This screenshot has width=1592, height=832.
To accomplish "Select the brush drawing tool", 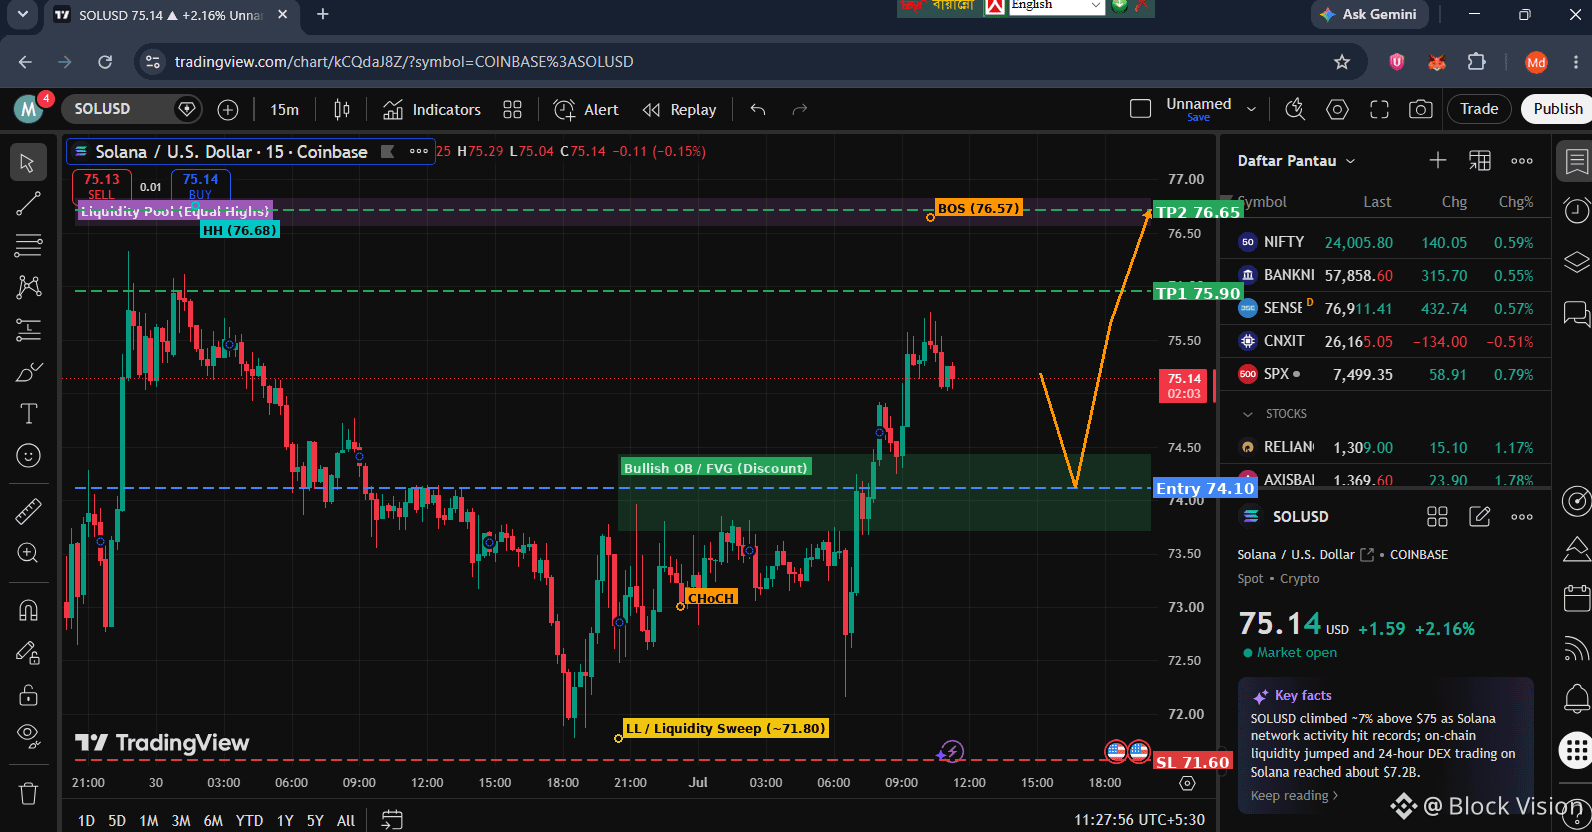I will (28, 372).
